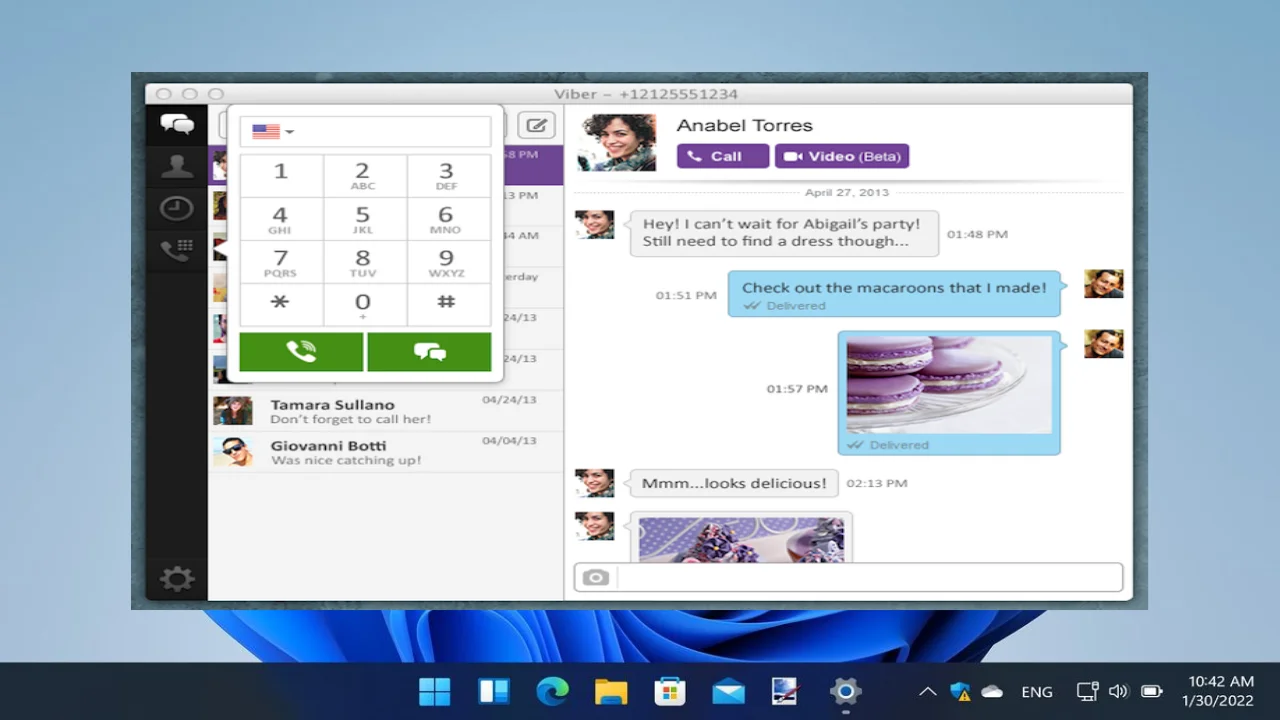This screenshot has height=720, width=1280.
Task: Open Microsoft Store from the taskbar
Action: pyautogui.click(x=669, y=691)
